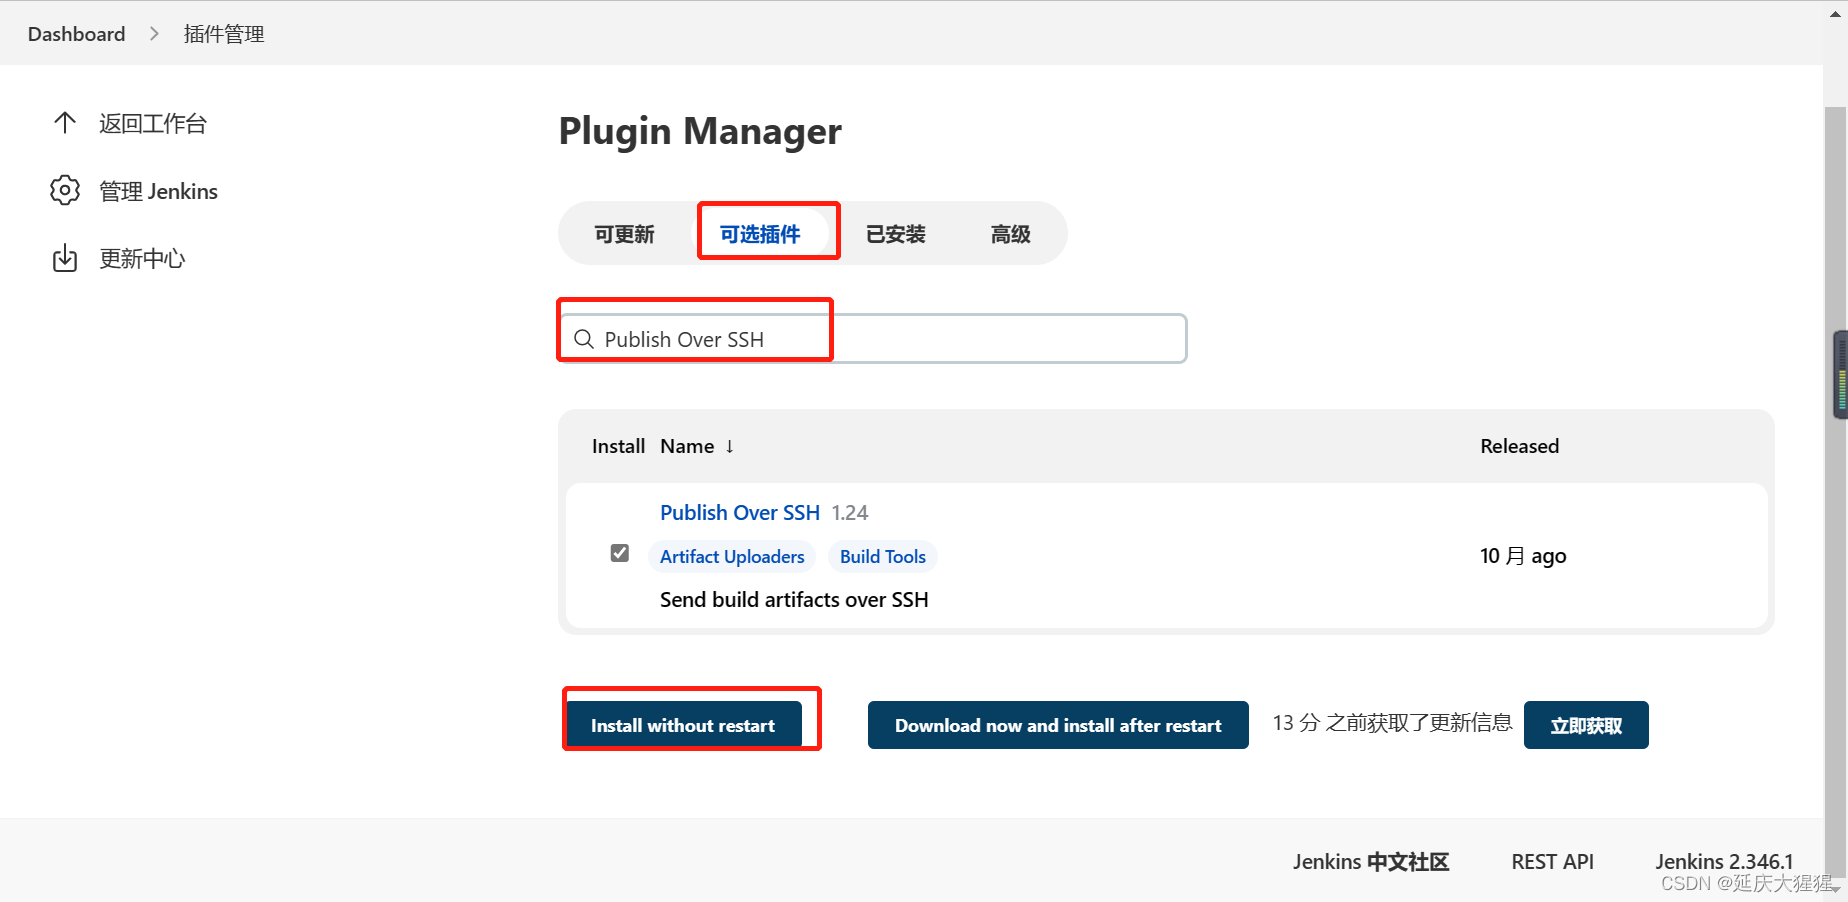
Task: Click Install without restart button
Action: click(x=683, y=725)
